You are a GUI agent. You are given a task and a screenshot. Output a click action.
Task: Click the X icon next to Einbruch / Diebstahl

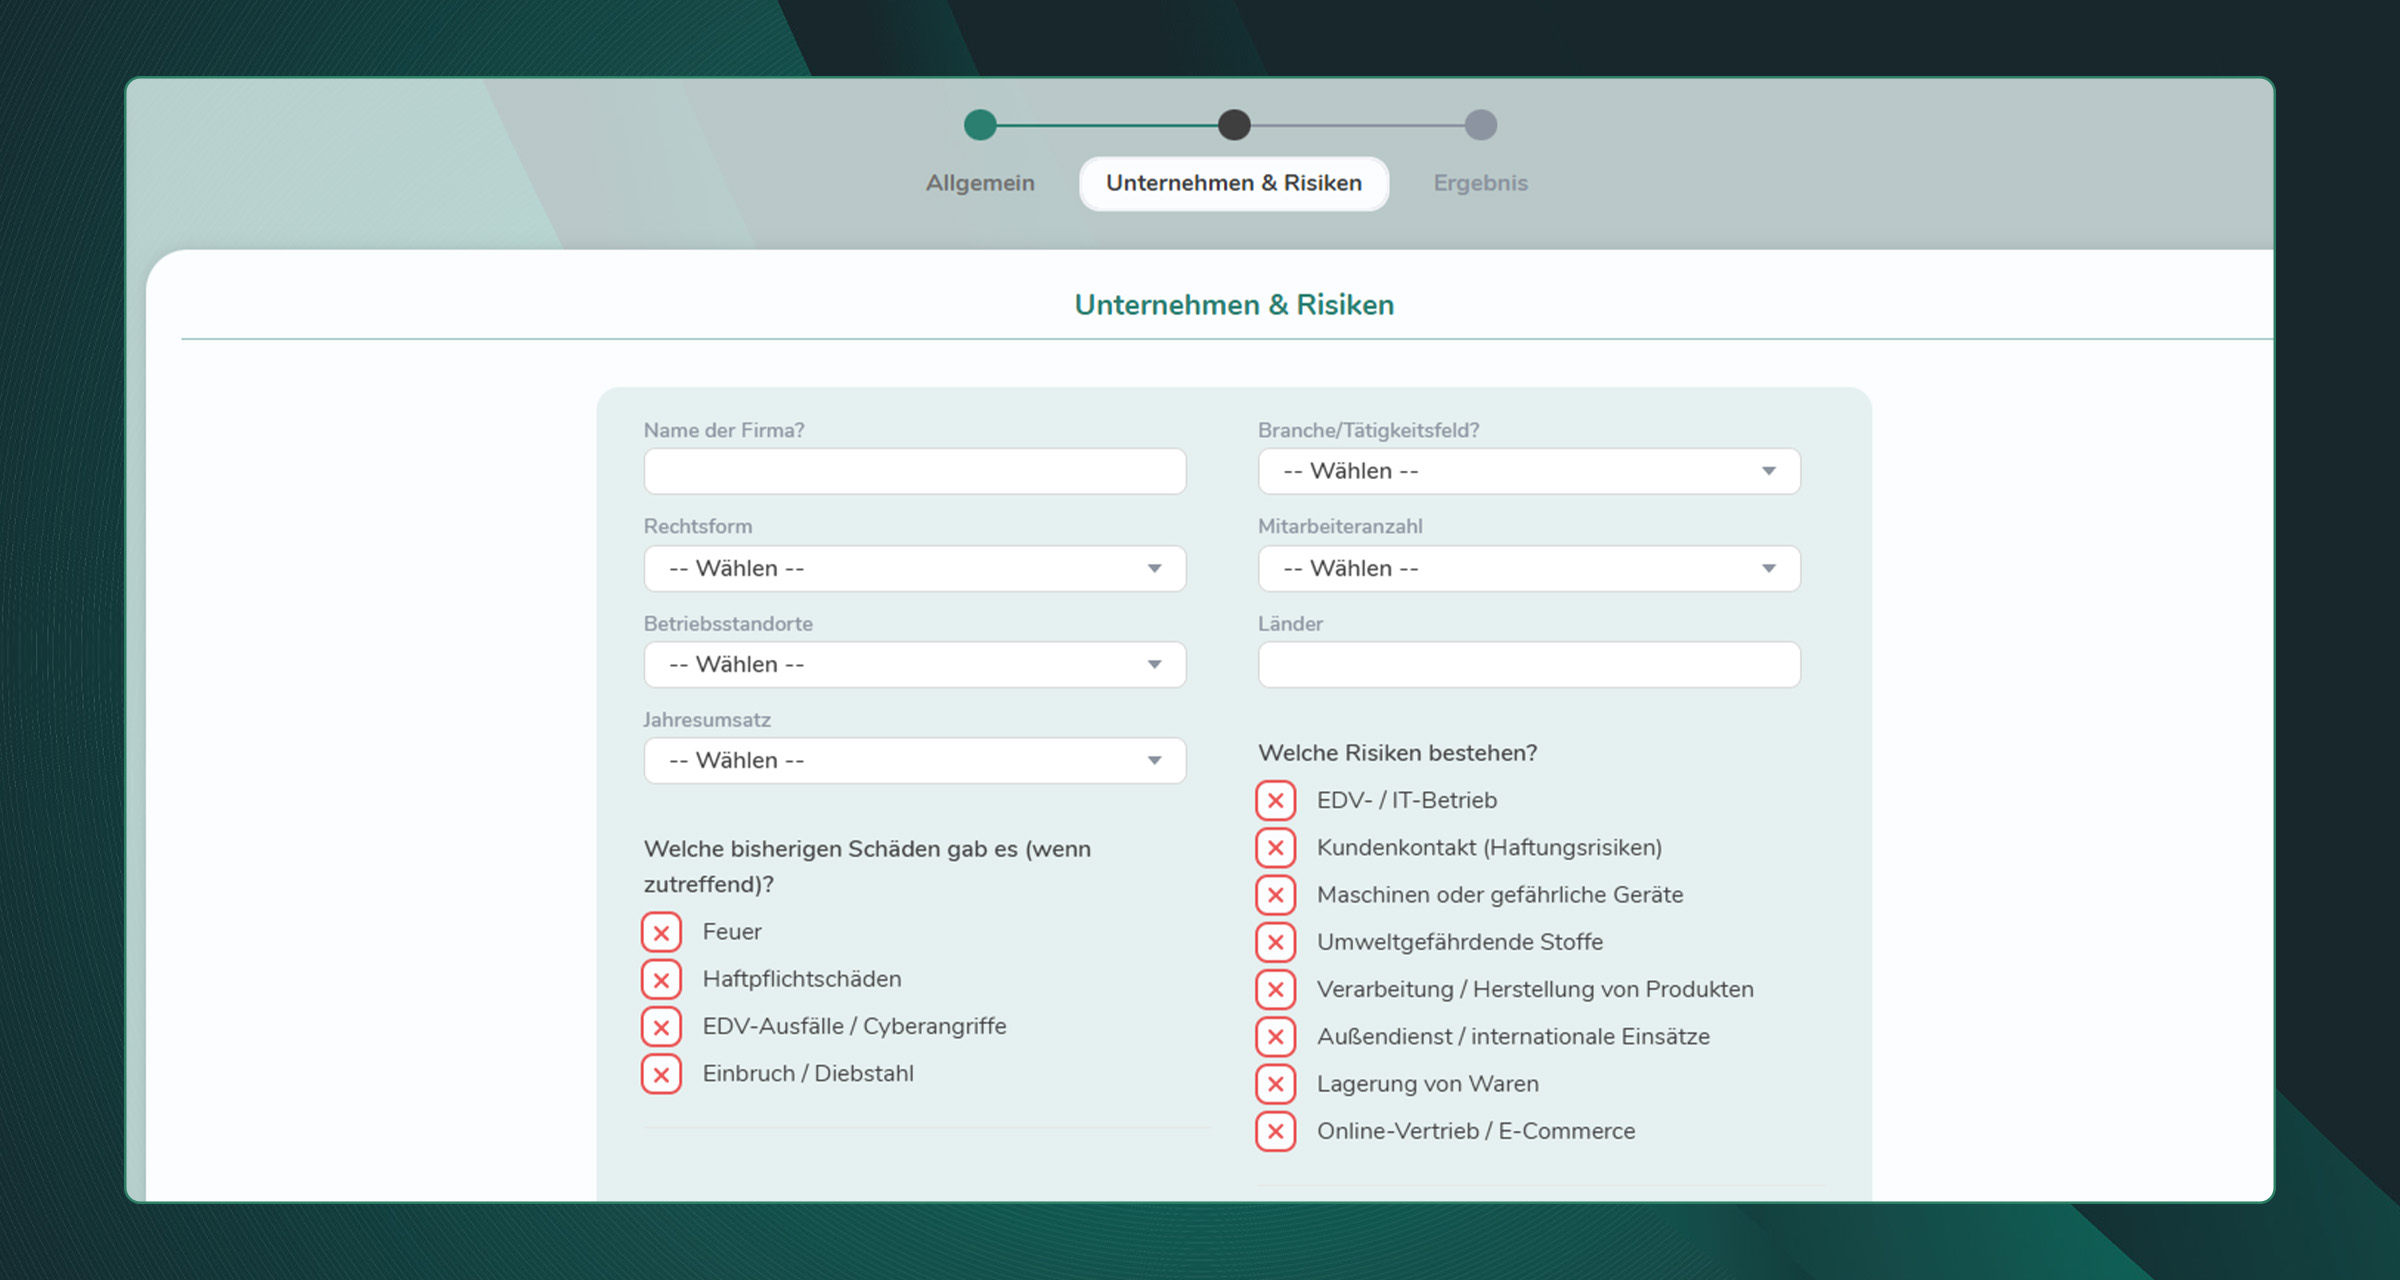661,1074
